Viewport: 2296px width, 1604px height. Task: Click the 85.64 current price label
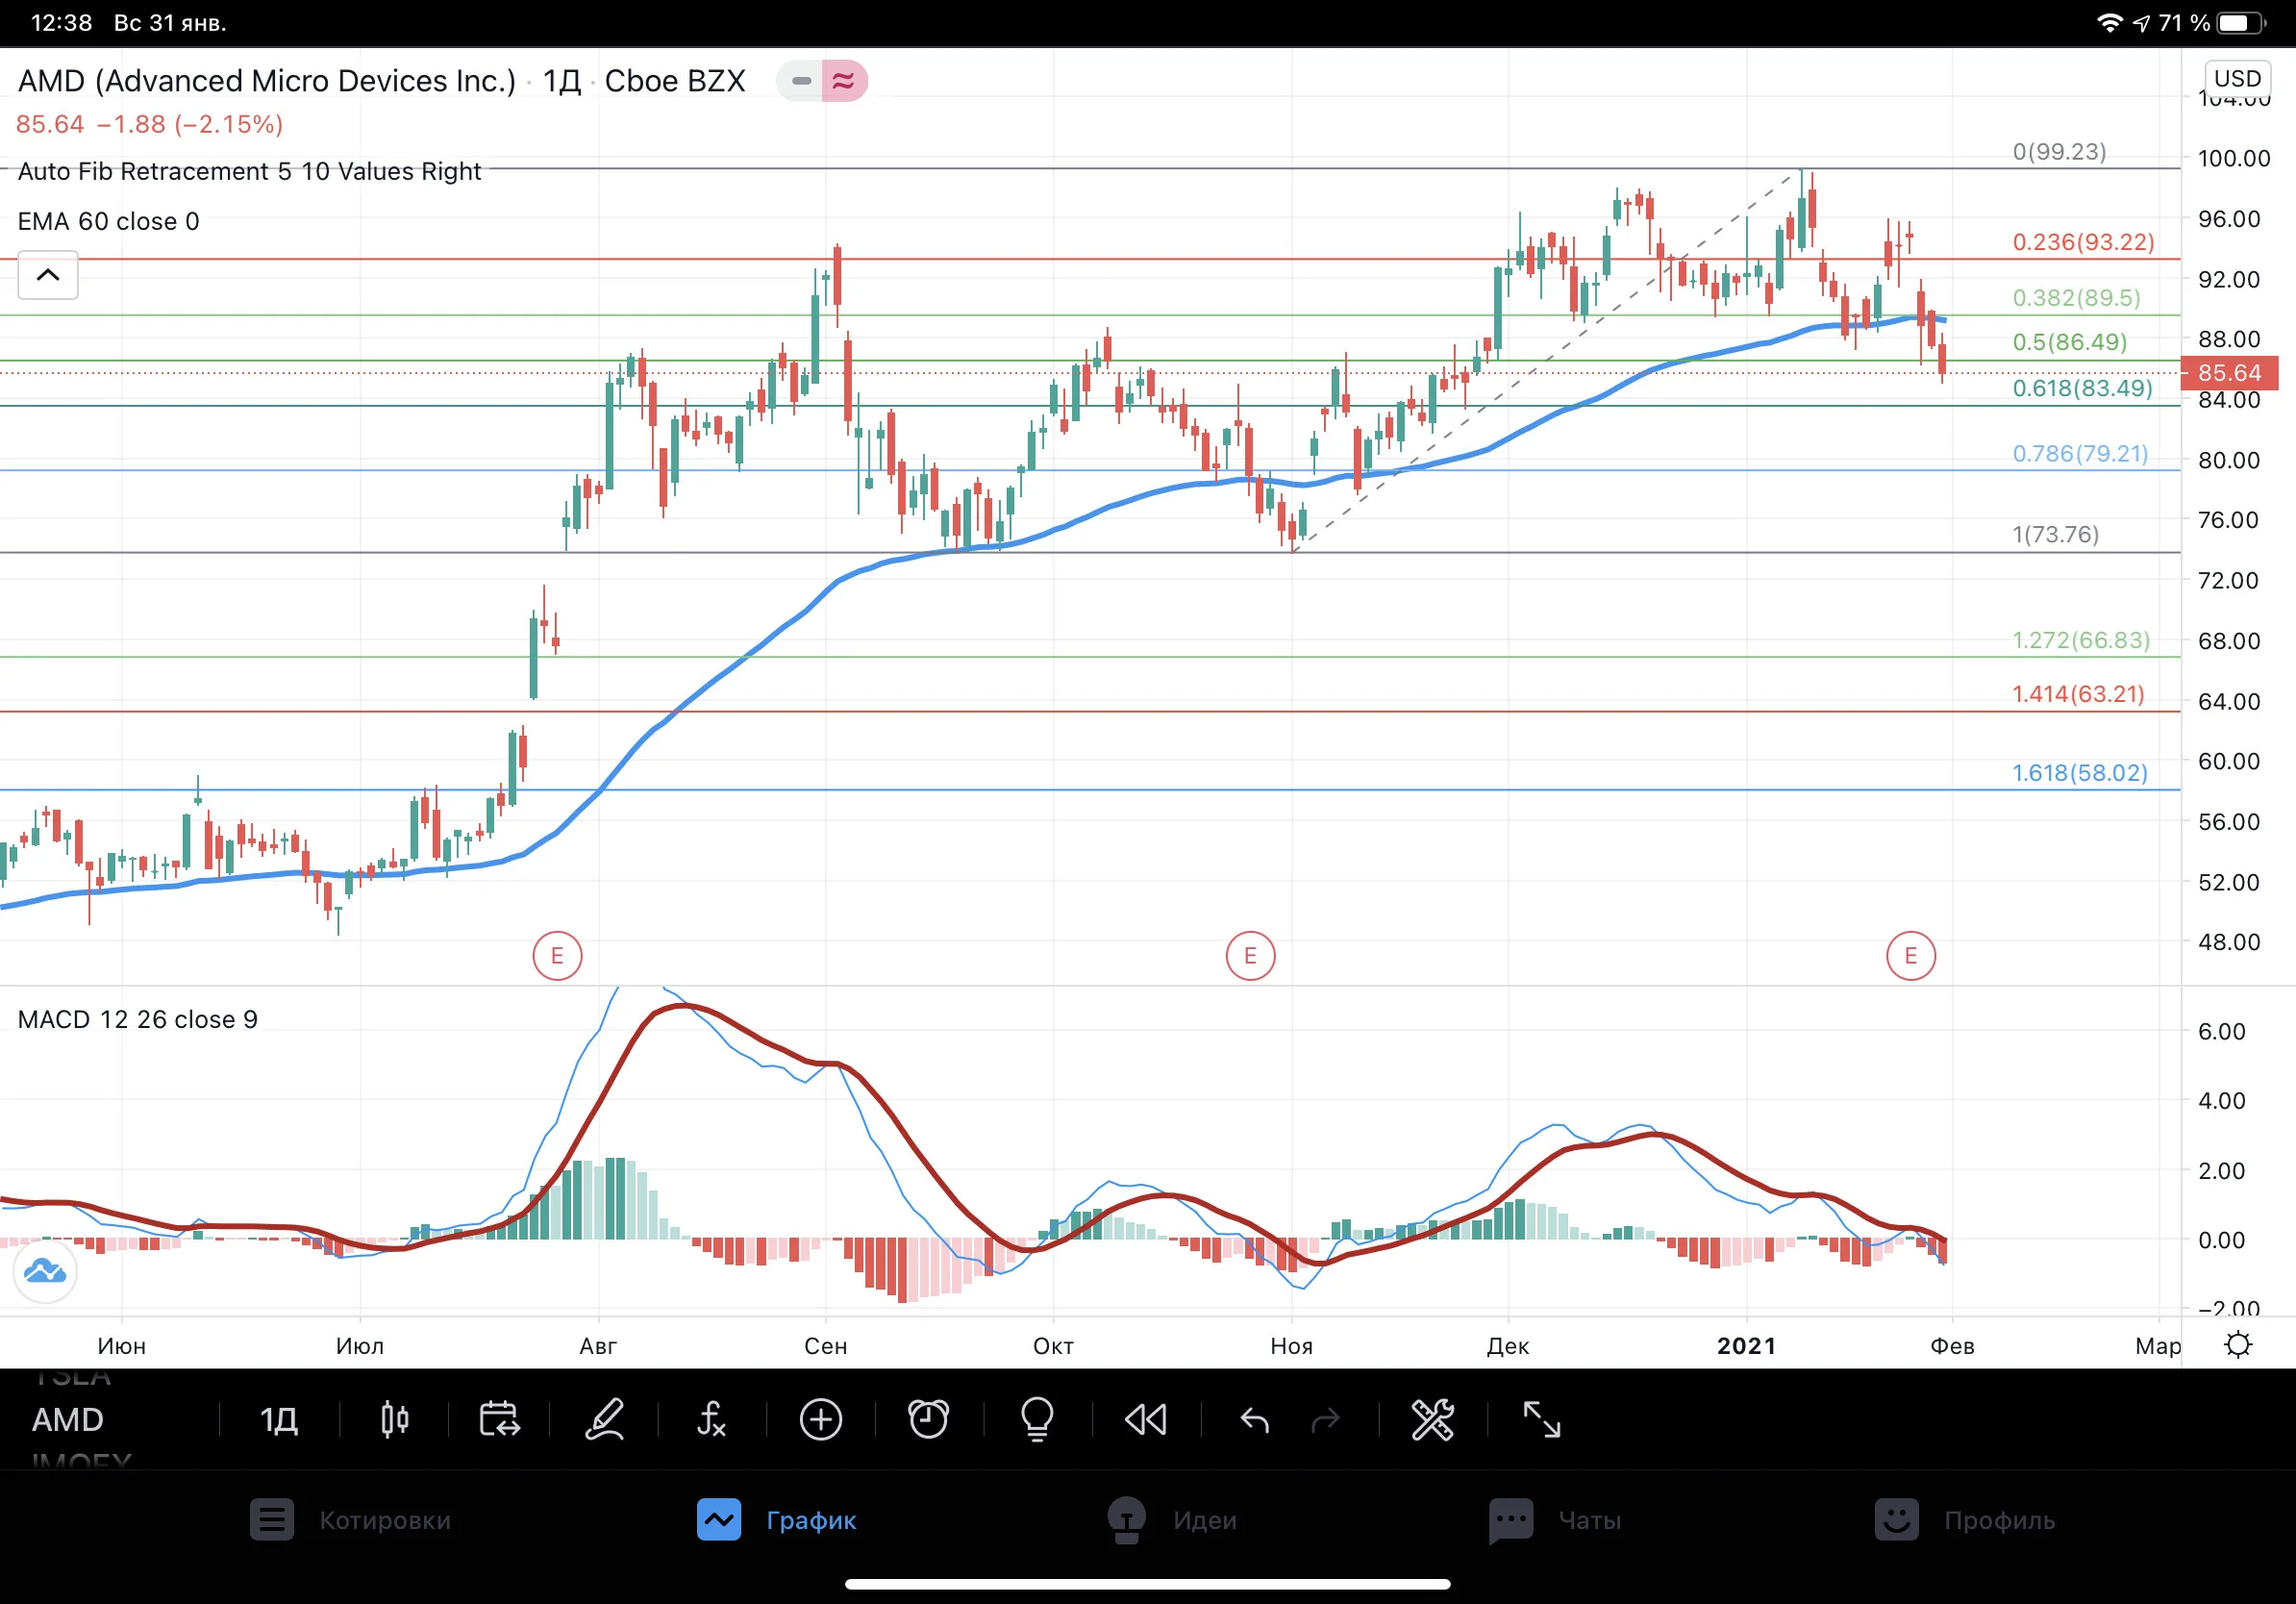tap(2230, 373)
